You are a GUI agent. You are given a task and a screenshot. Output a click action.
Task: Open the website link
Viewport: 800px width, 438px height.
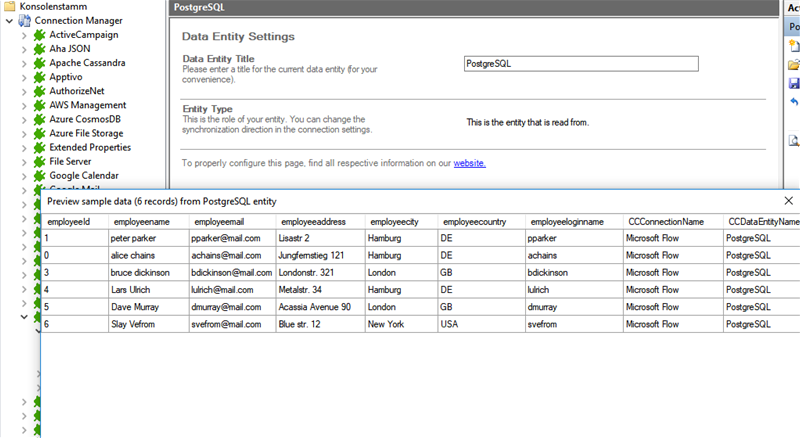(x=469, y=162)
